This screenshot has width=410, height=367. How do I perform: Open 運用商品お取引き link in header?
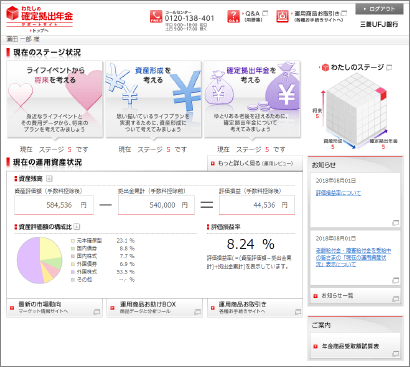coord(317,14)
